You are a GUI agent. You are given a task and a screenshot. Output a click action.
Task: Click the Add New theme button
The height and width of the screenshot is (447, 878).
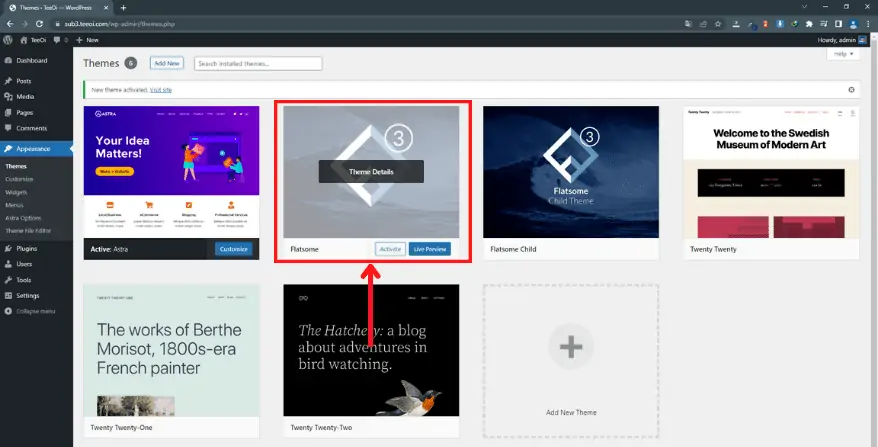[x=167, y=63]
